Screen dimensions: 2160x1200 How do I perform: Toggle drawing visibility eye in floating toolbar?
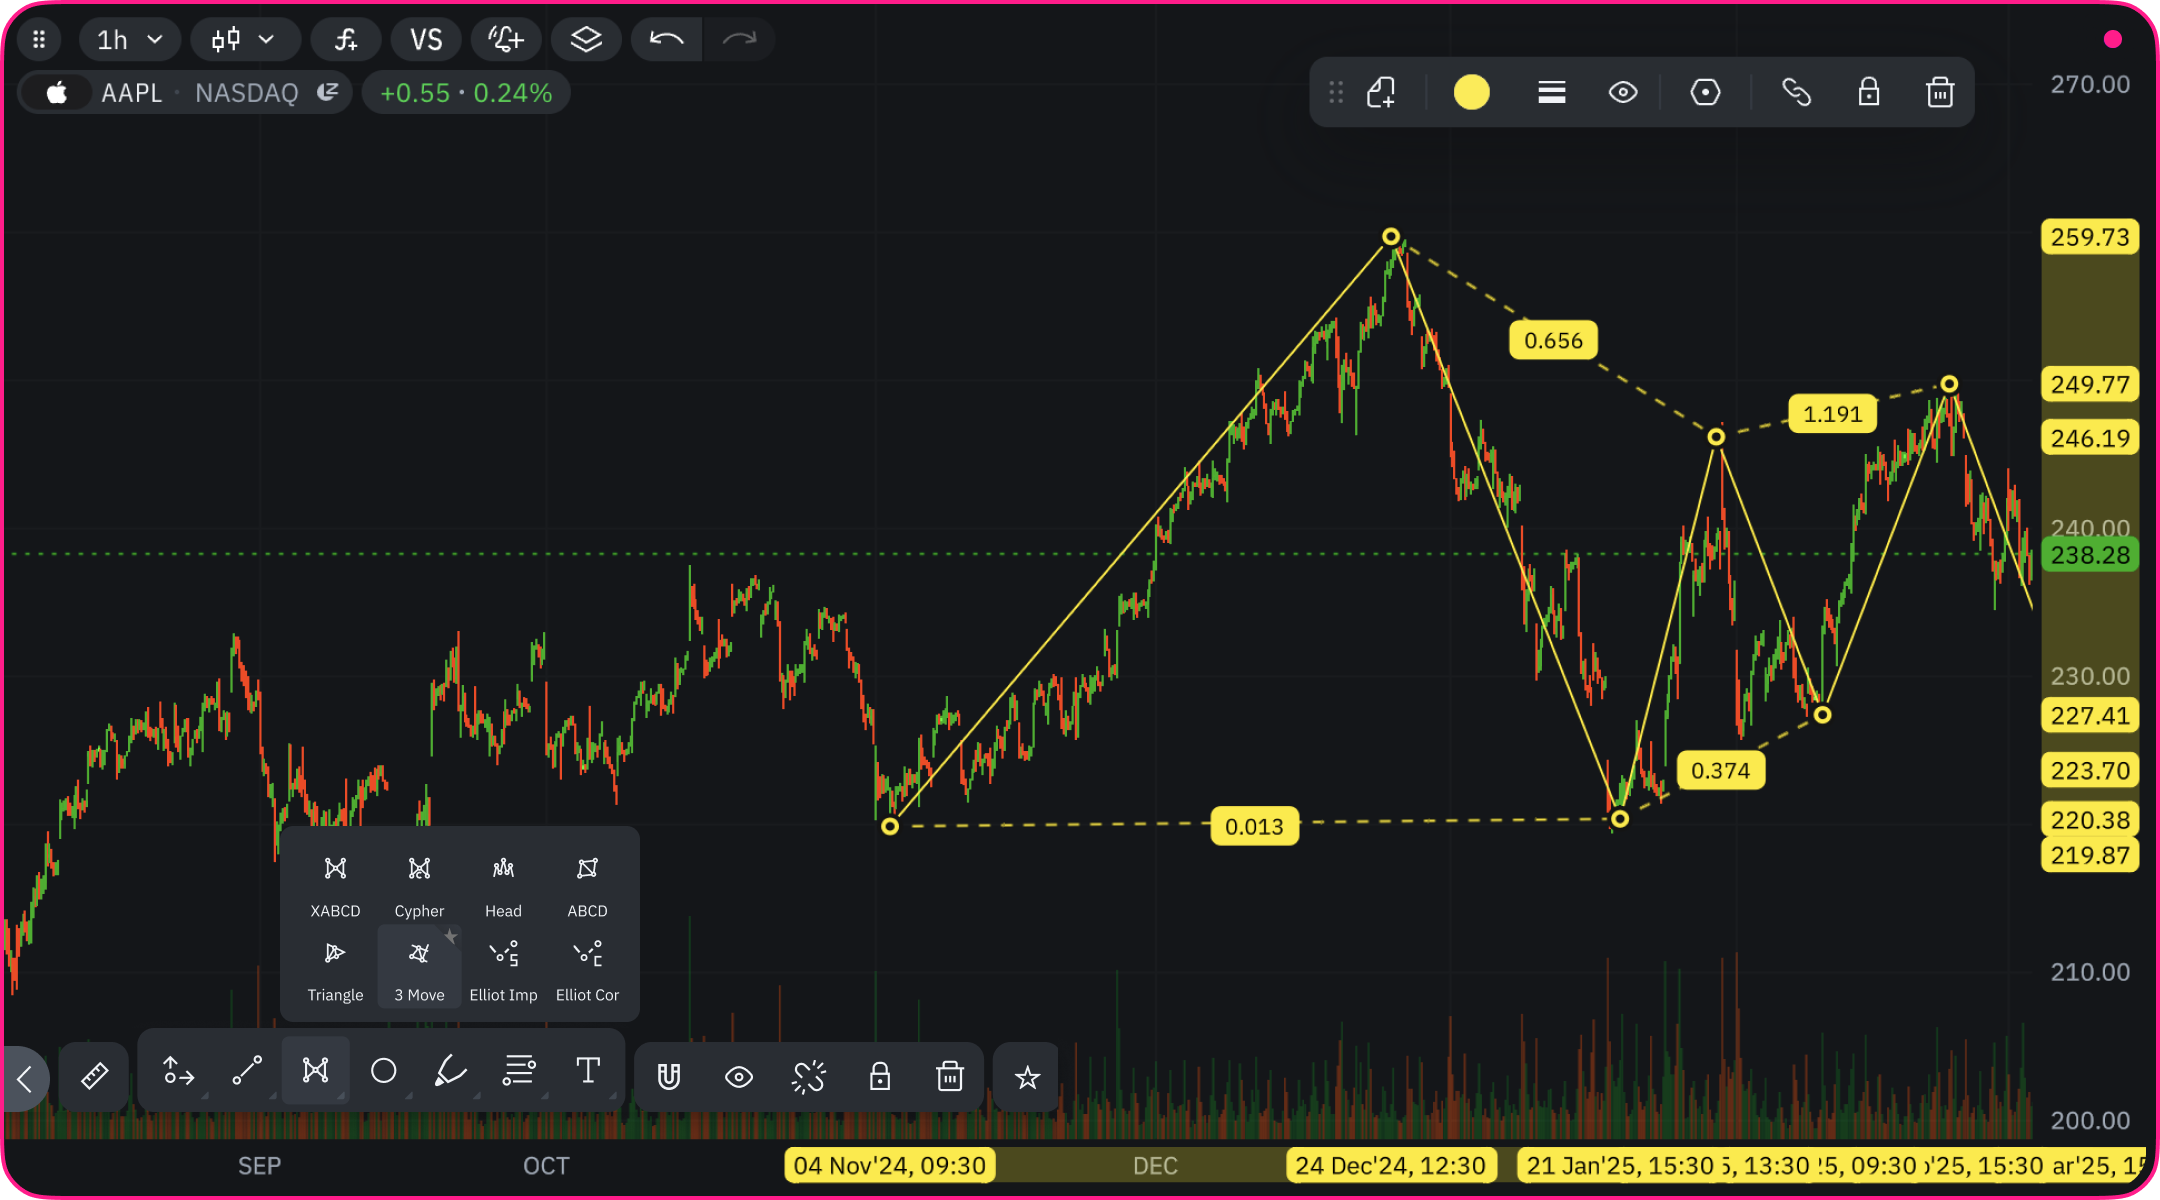click(x=1623, y=93)
